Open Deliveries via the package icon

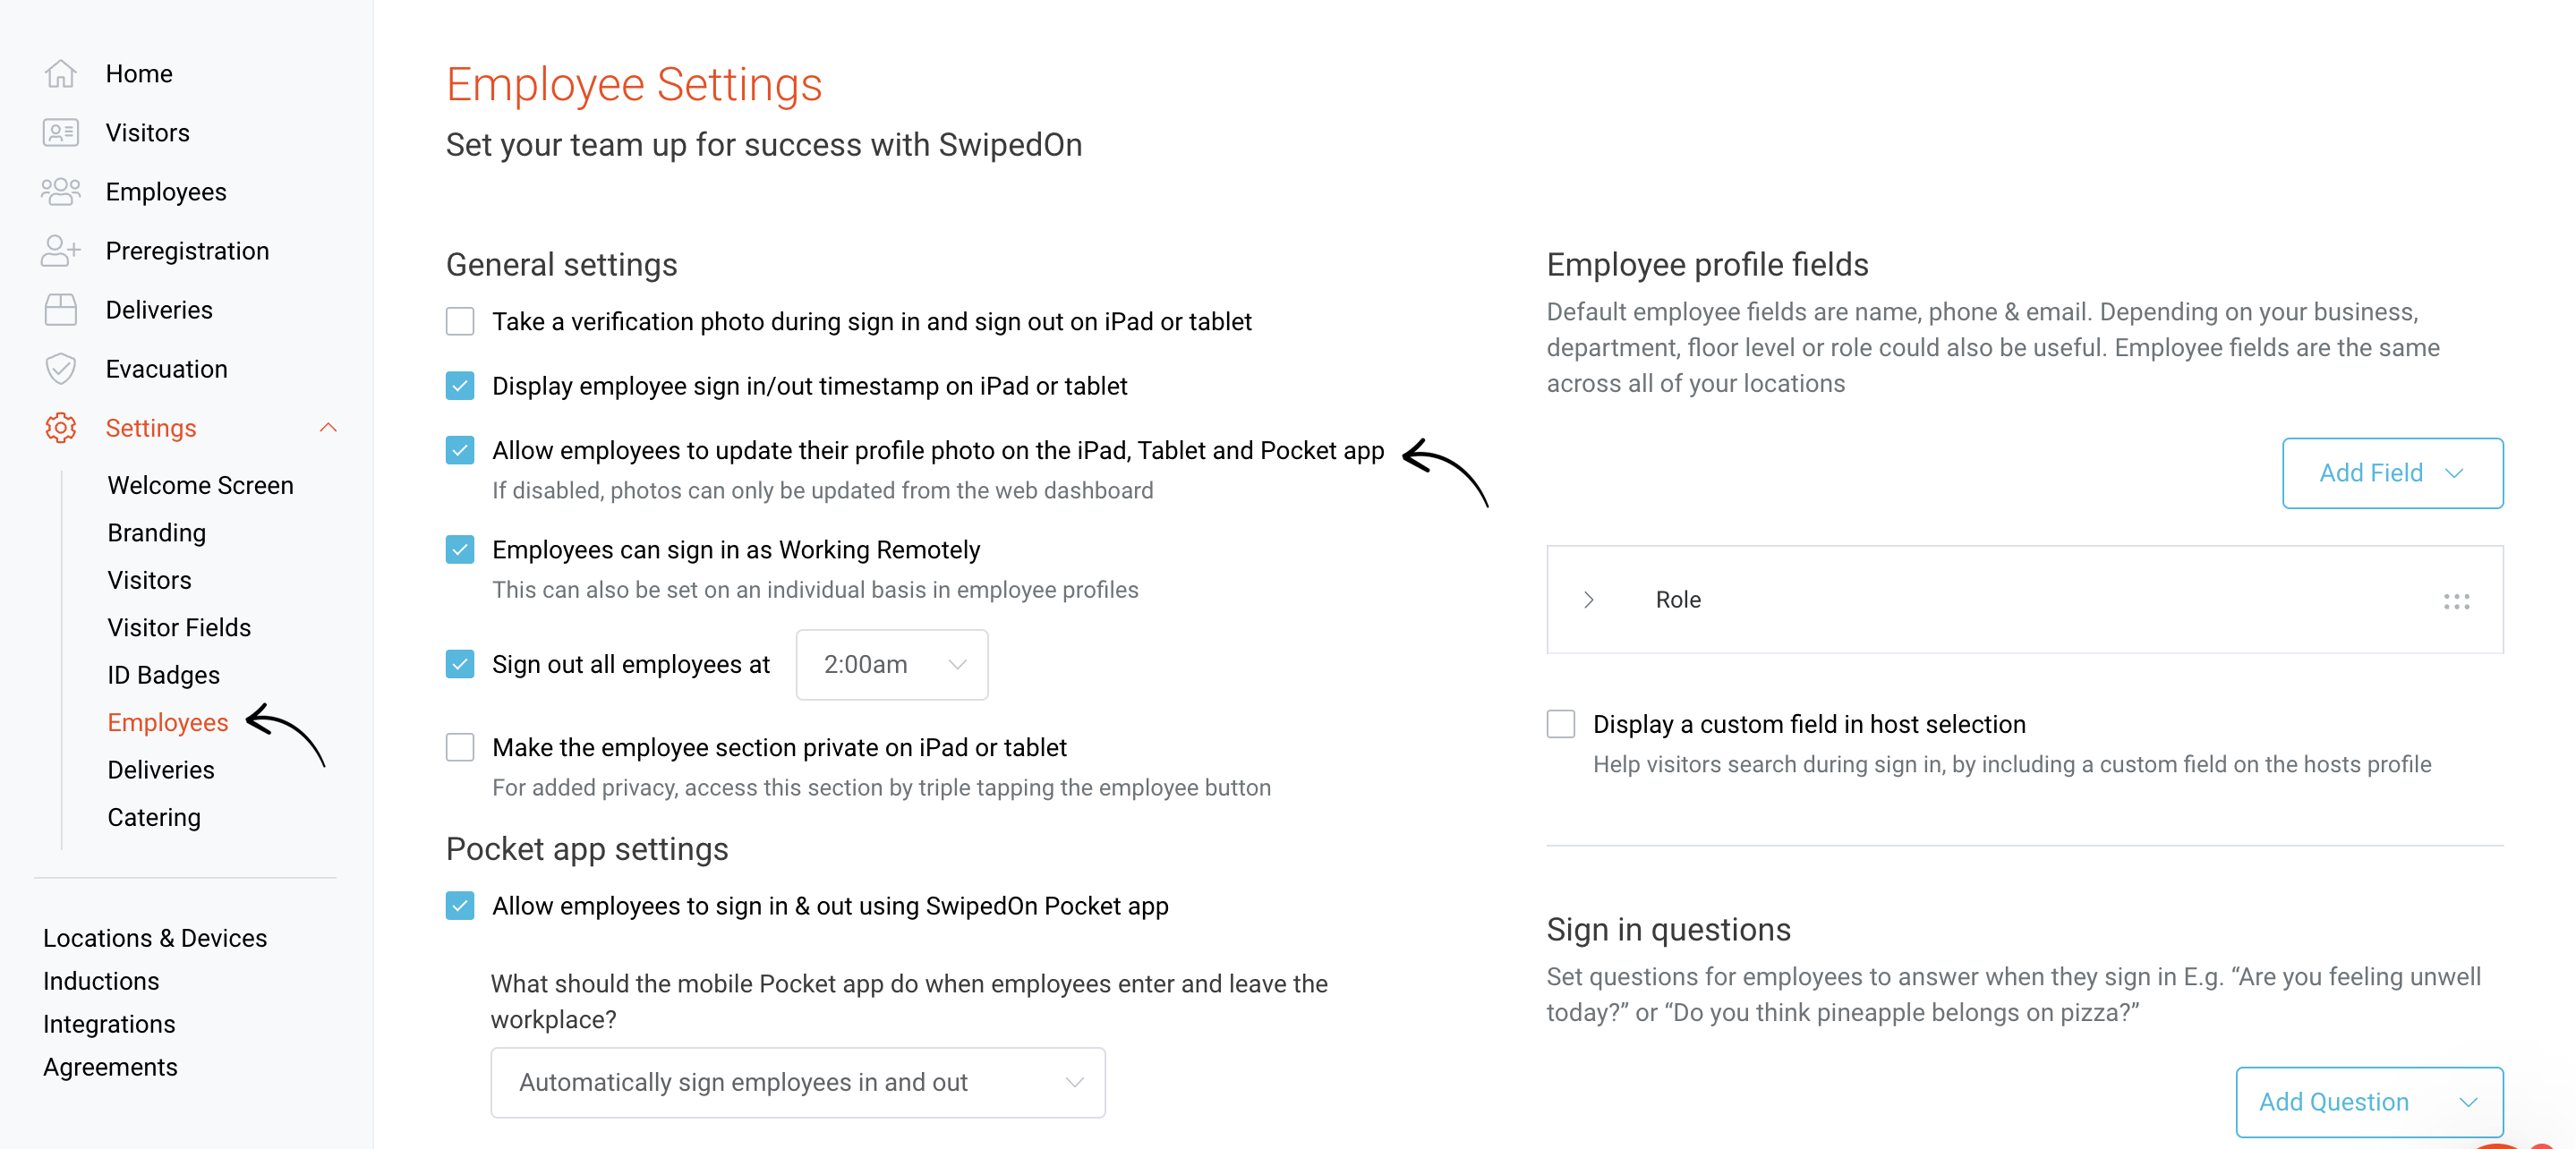(60, 309)
